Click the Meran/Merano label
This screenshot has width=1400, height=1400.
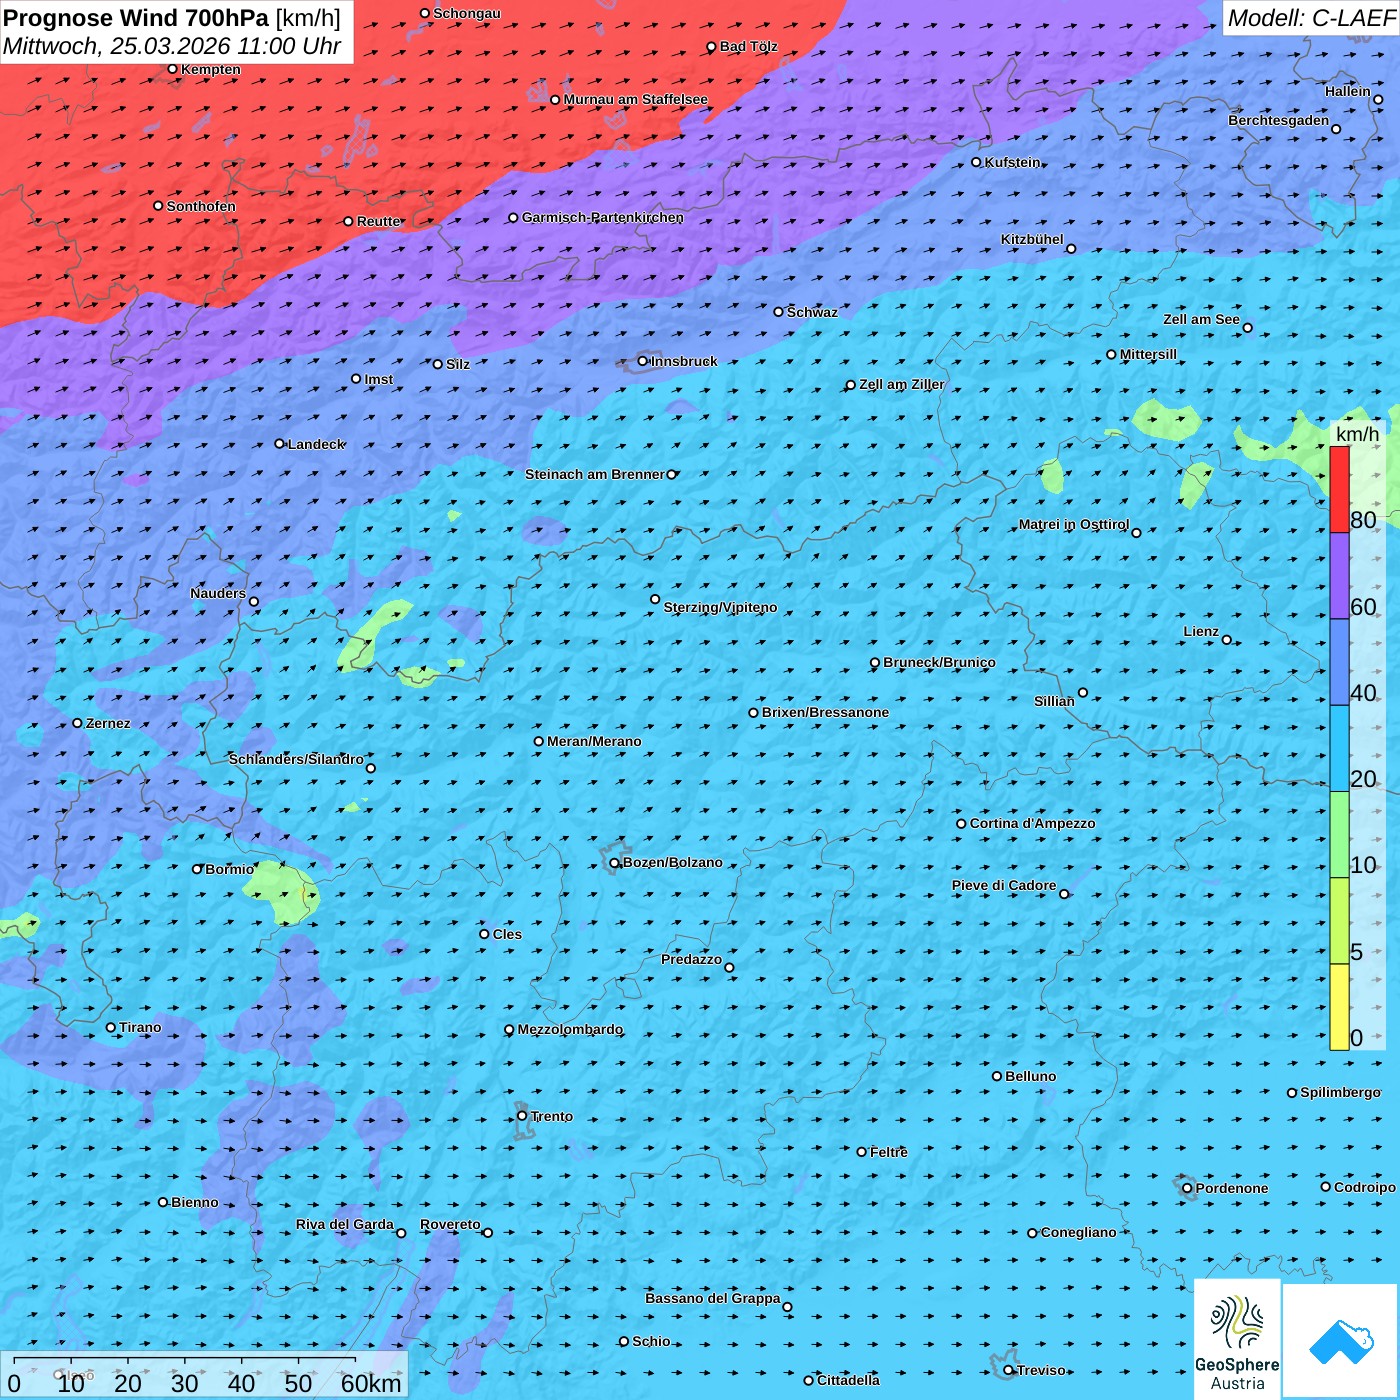pyautogui.click(x=594, y=741)
